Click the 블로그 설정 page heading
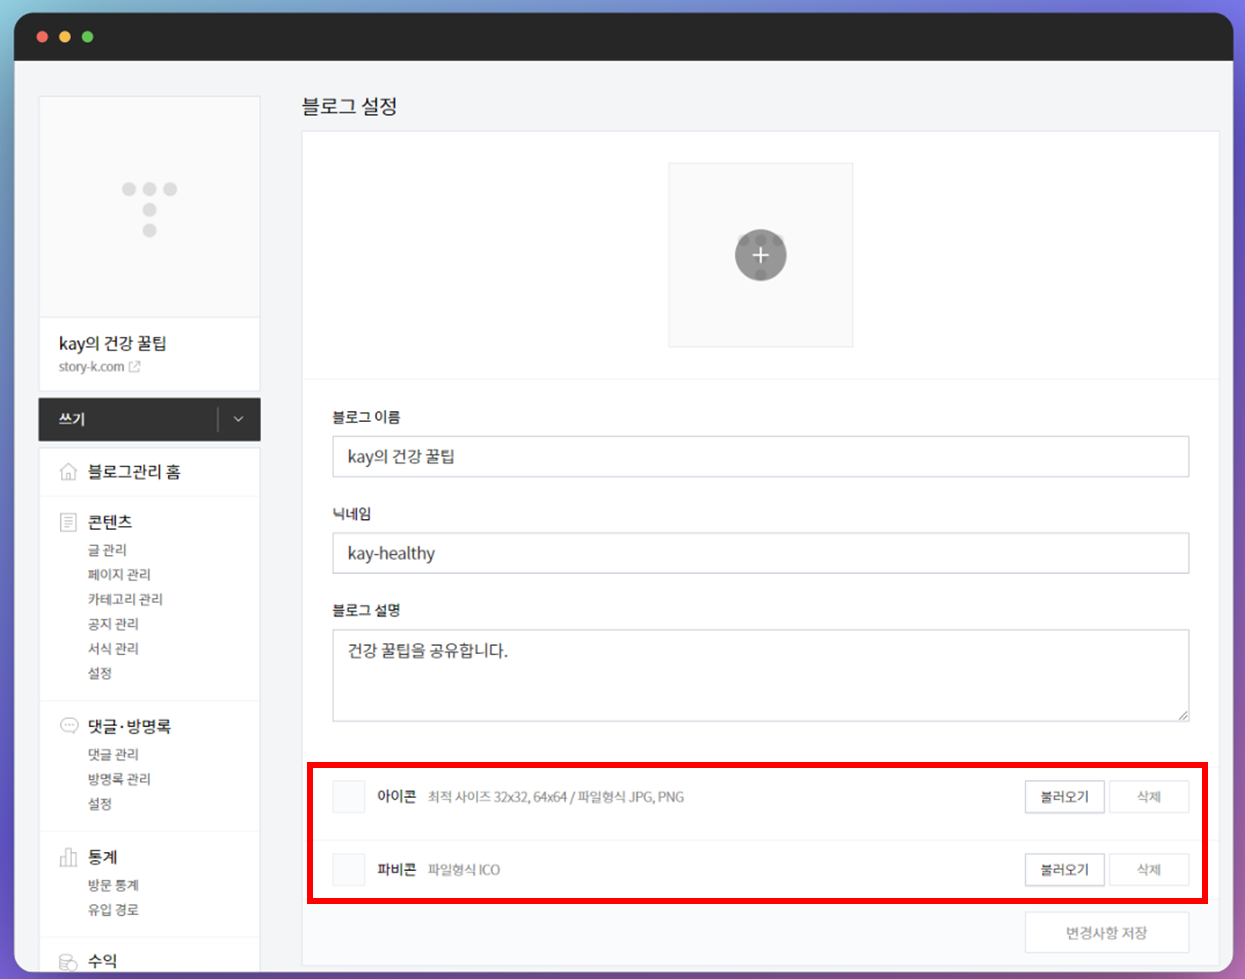This screenshot has height=979, width=1245. point(349,106)
